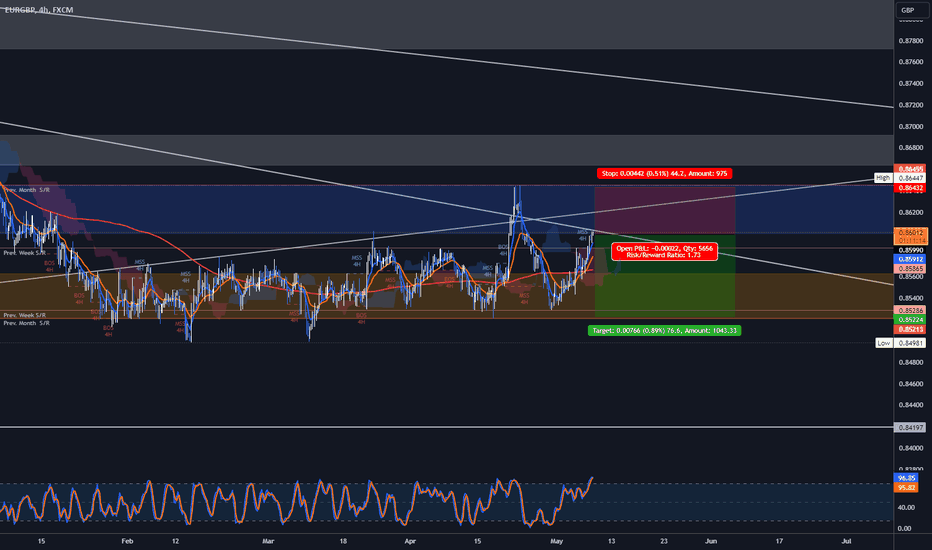Screen dimensions: 932x550
Task: Click the Apr time axis label
Action: coord(410,541)
